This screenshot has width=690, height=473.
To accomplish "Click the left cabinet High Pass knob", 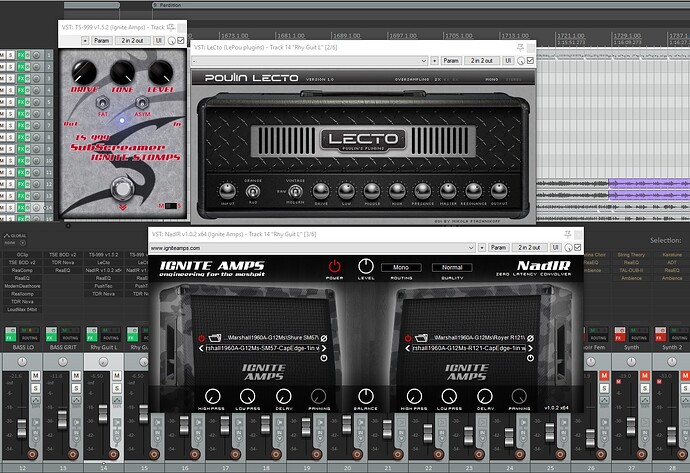I will pyautogui.click(x=212, y=396).
